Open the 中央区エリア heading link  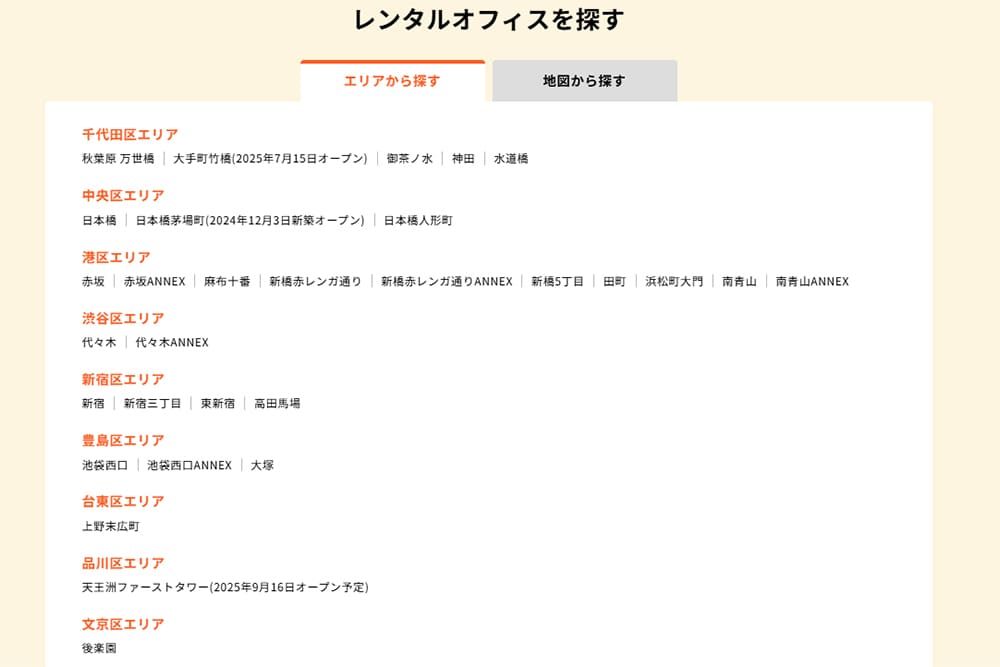123,196
